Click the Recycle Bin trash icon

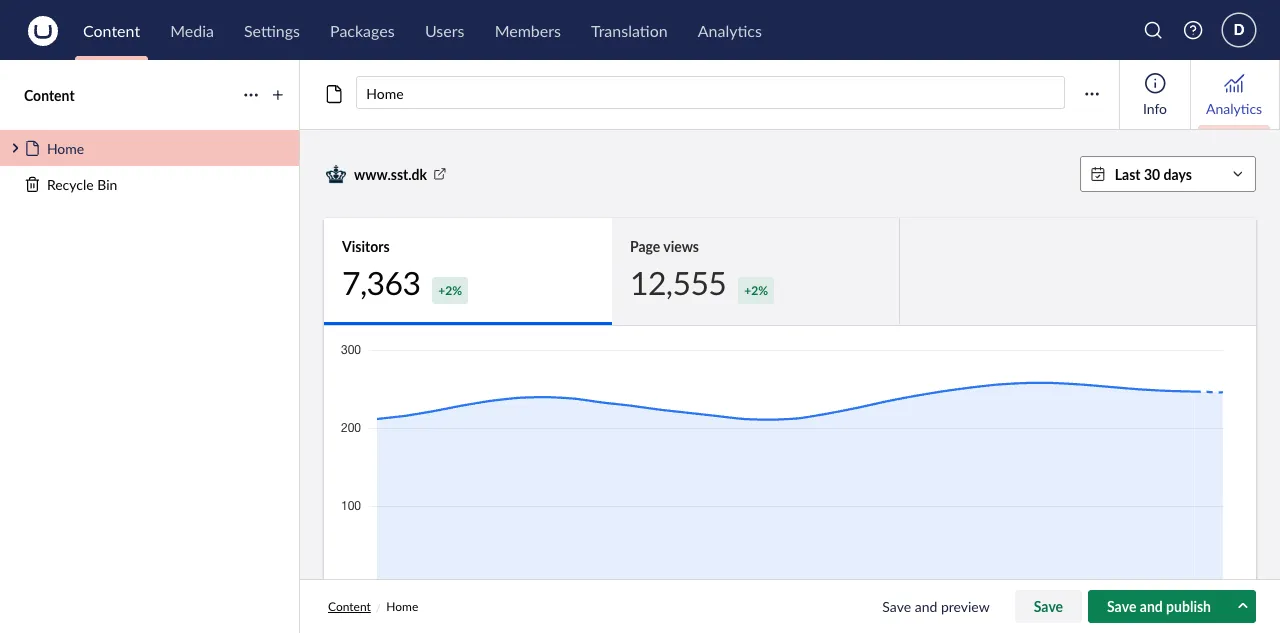click(x=32, y=185)
